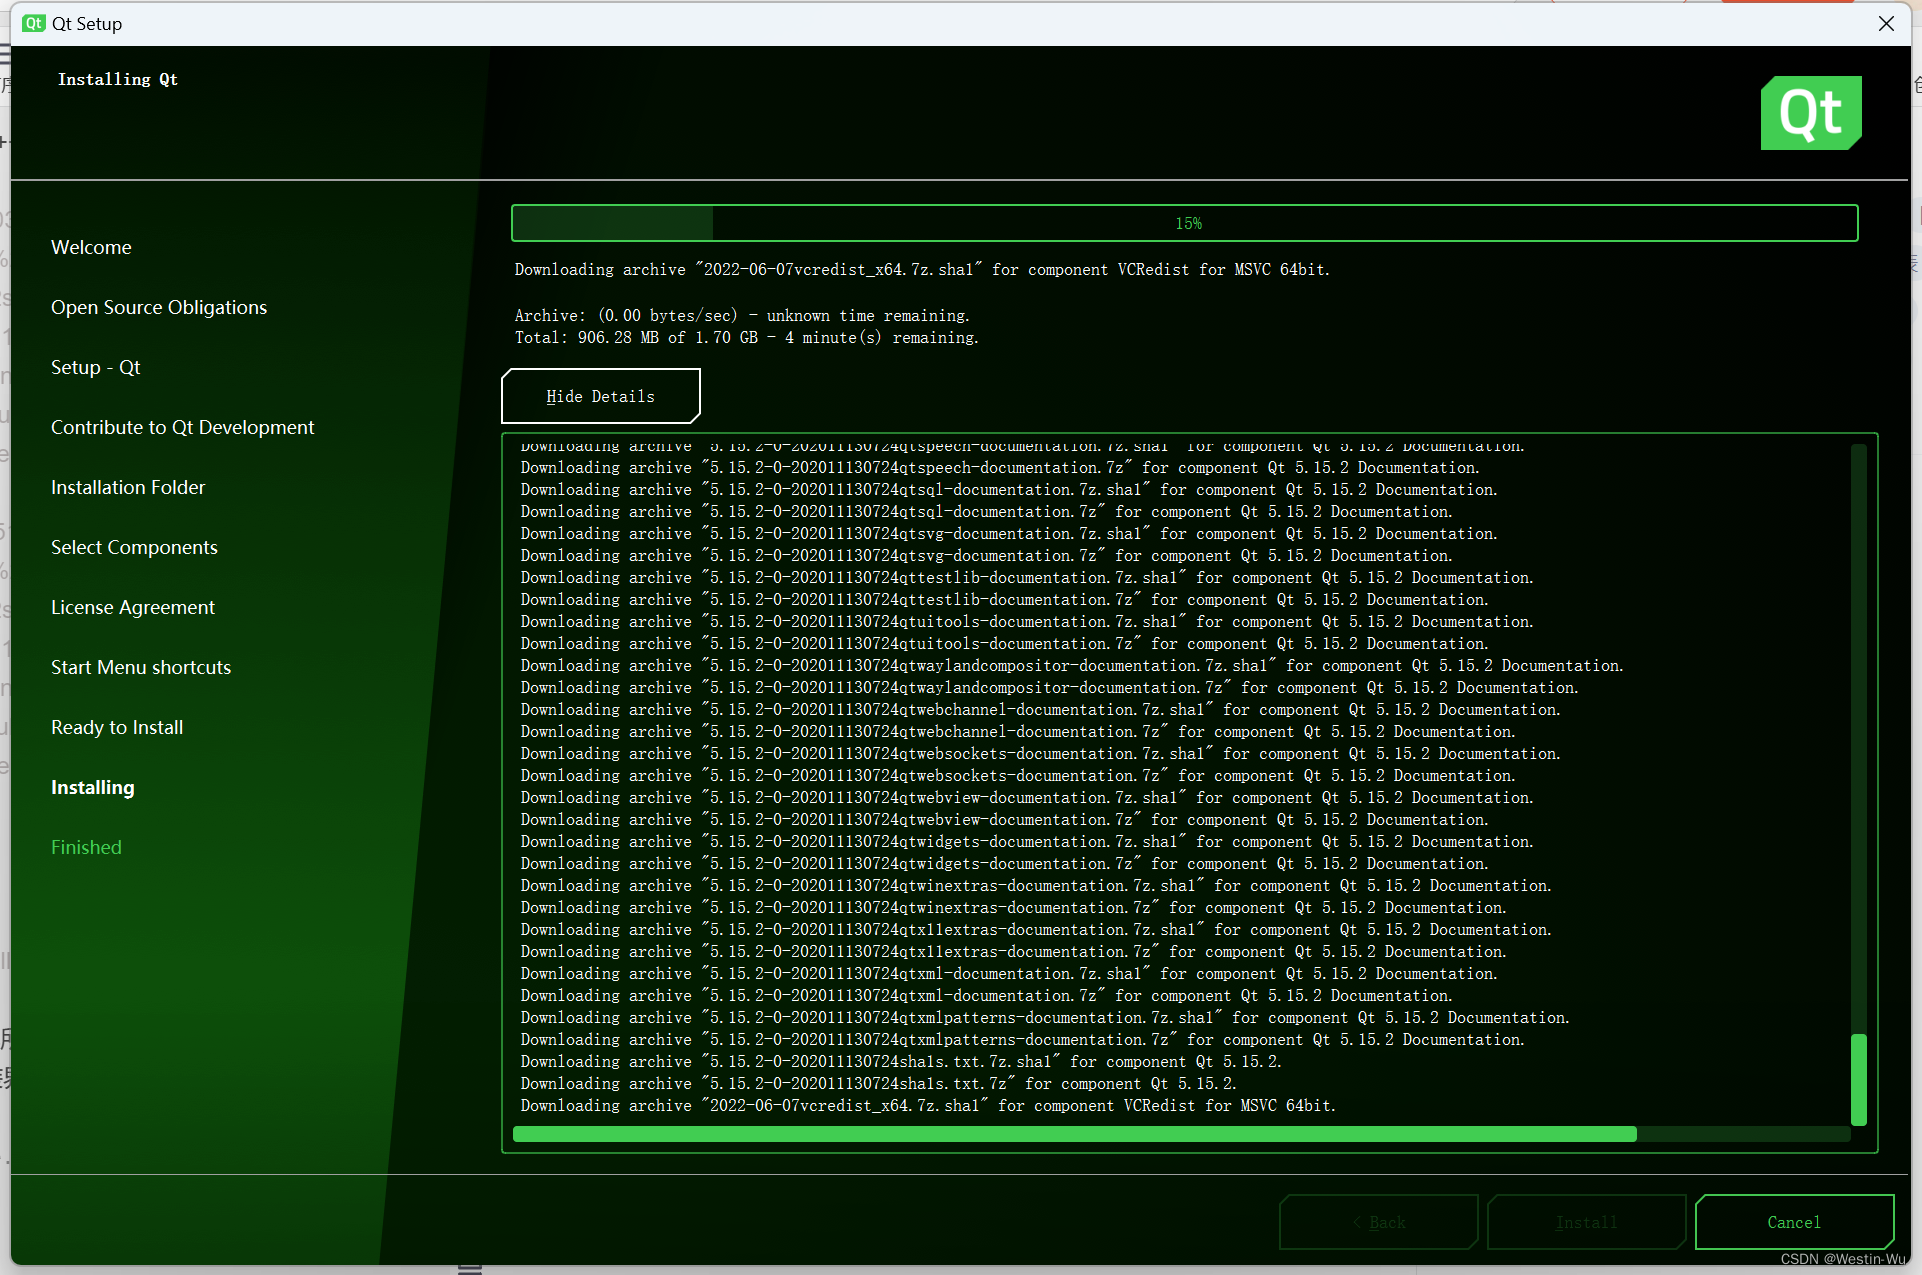The width and height of the screenshot is (1922, 1275).
Task: Click log line for sha1s.txt.7z.sha1 archive
Action: click(901, 1061)
